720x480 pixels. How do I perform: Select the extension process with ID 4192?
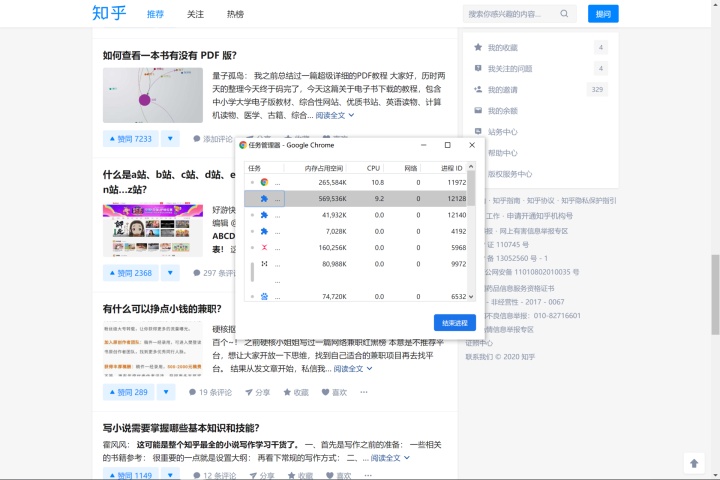click(x=356, y=231)
